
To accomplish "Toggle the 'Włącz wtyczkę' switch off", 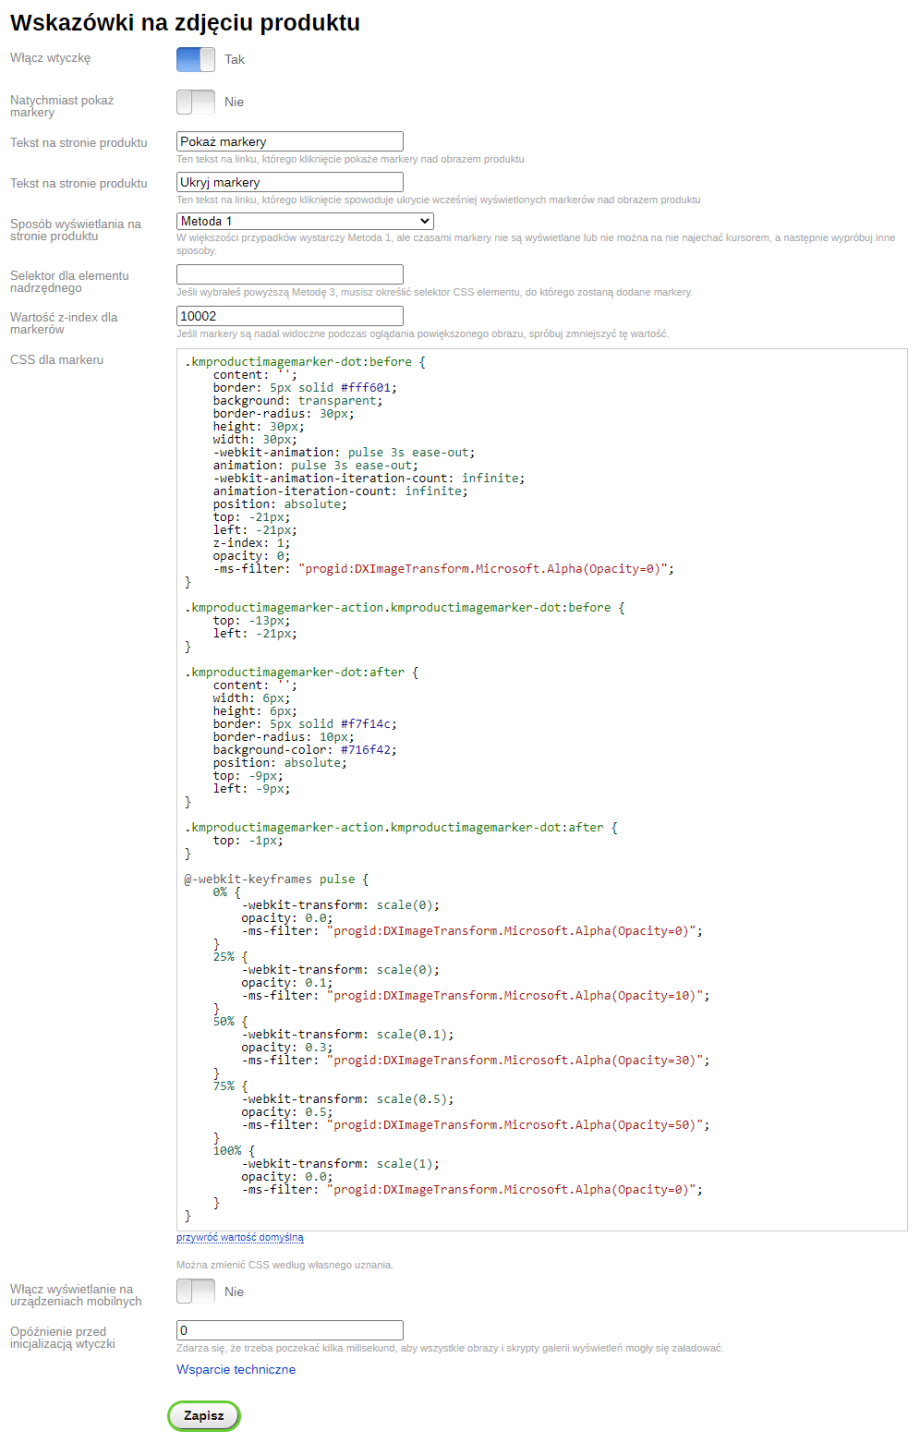I will [195, 60].
